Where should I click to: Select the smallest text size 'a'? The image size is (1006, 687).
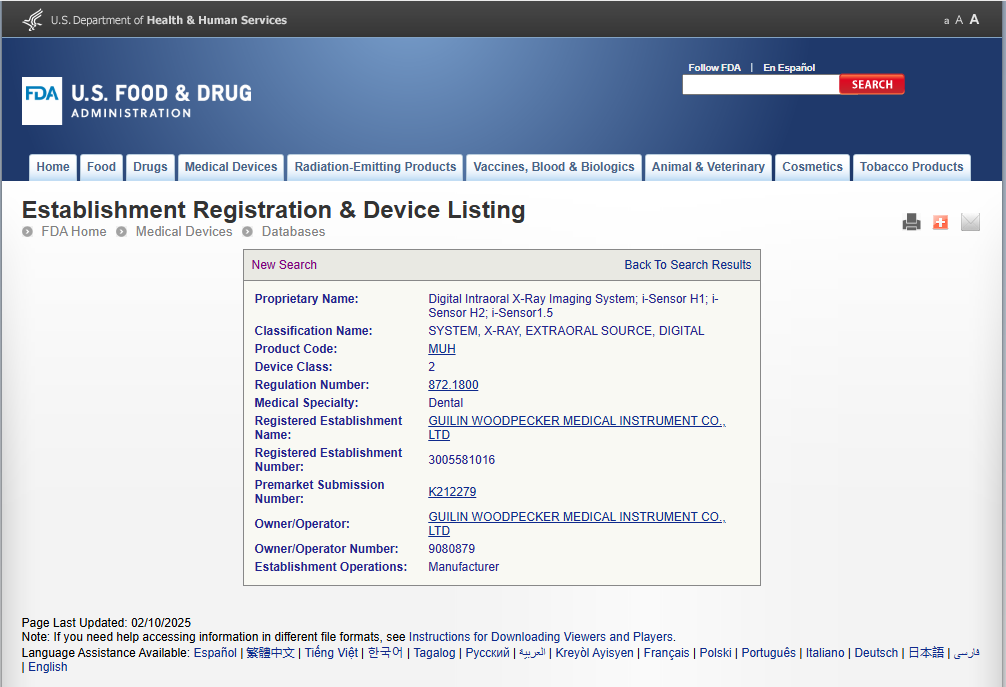(x=946, y=21)
